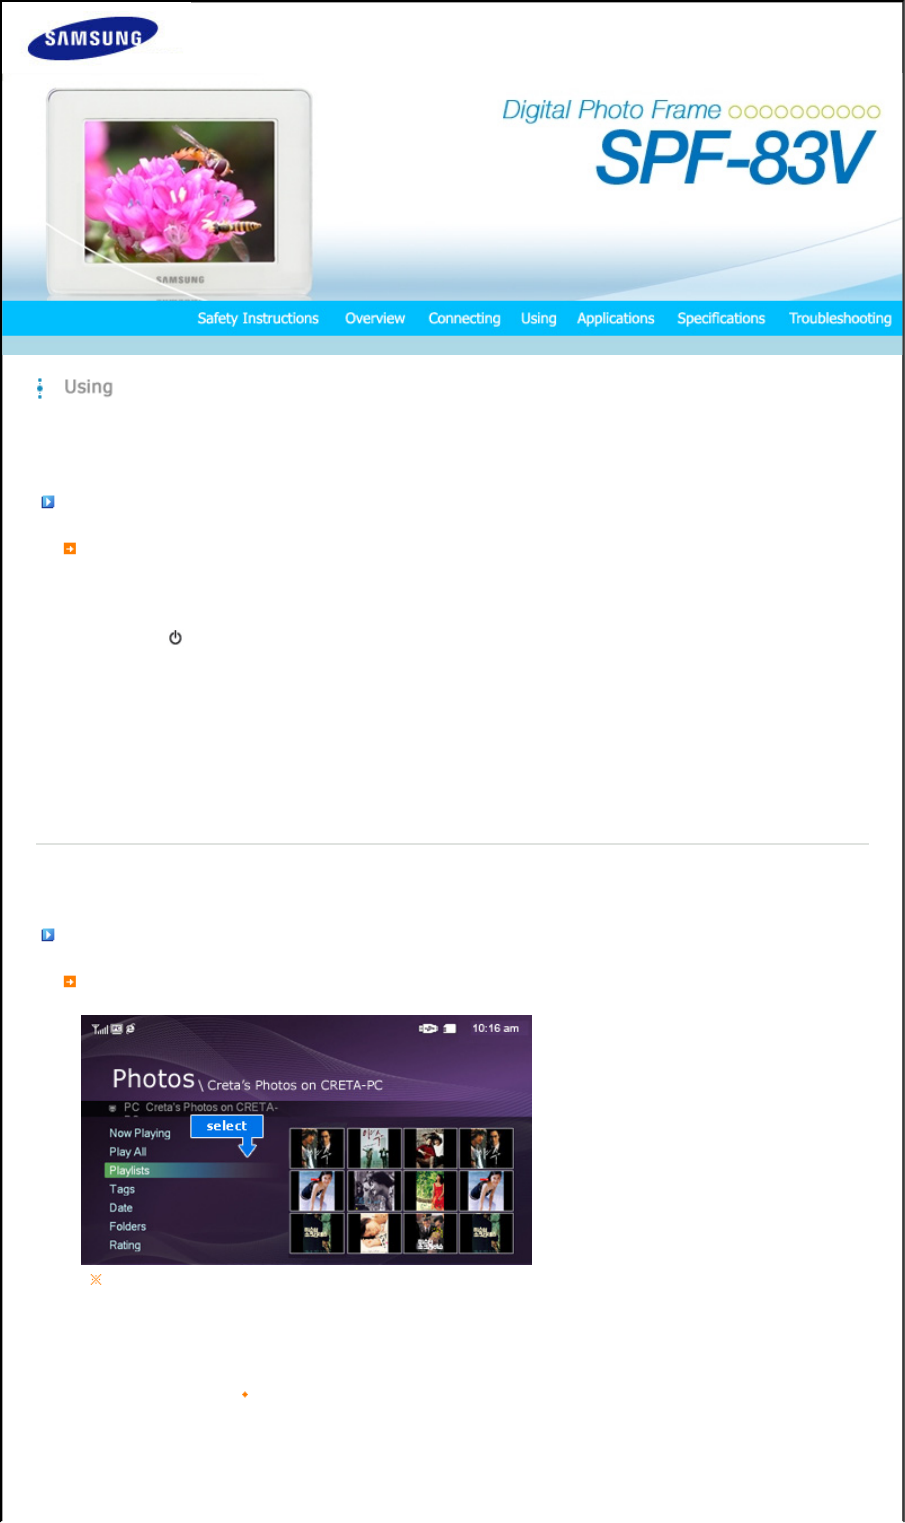Image resolution: width=905 pixels, height=1523 pixels.
Task: Click the power symbol icon in the text
Action: (175, 637)
